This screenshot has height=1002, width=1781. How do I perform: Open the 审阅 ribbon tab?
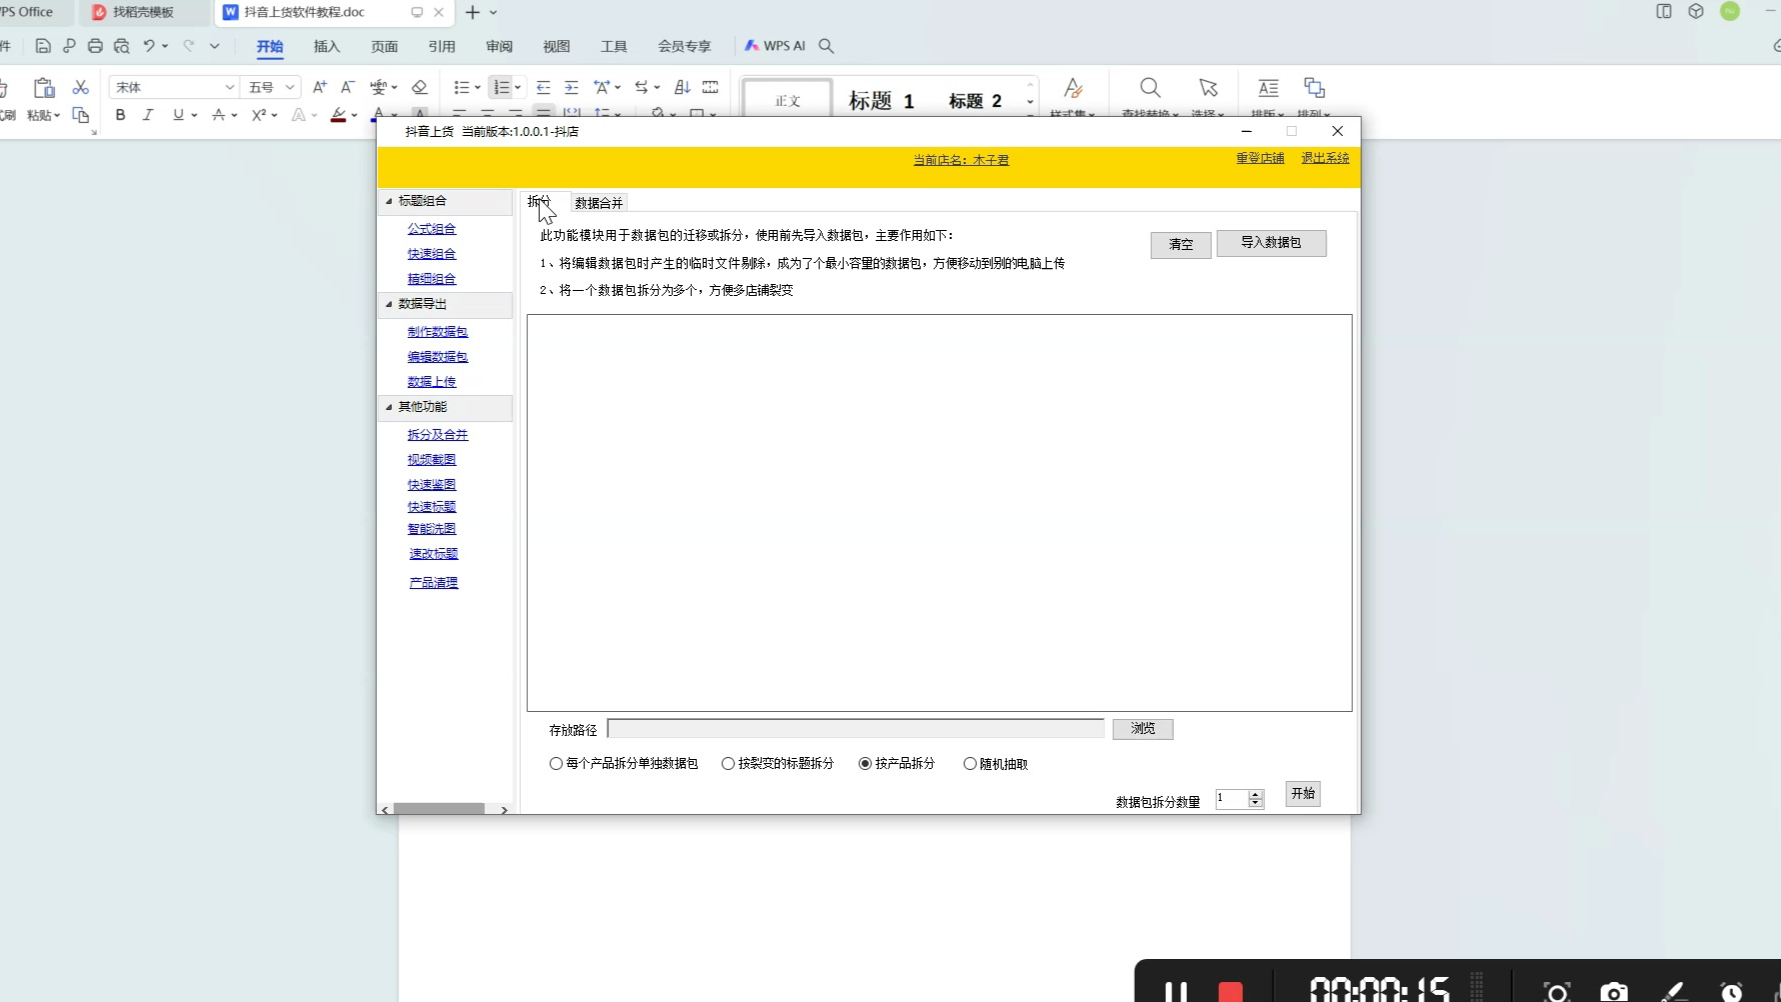click(499, 46)
